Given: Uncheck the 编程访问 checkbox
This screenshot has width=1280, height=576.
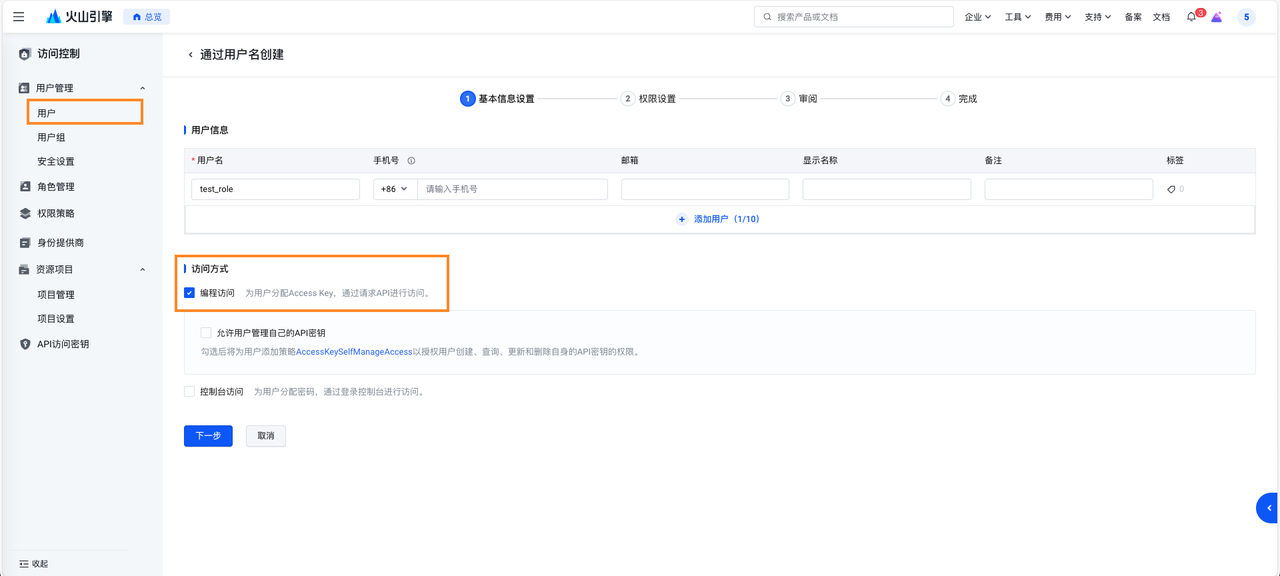Looking at the screenshot, I should tap(190, 293).
